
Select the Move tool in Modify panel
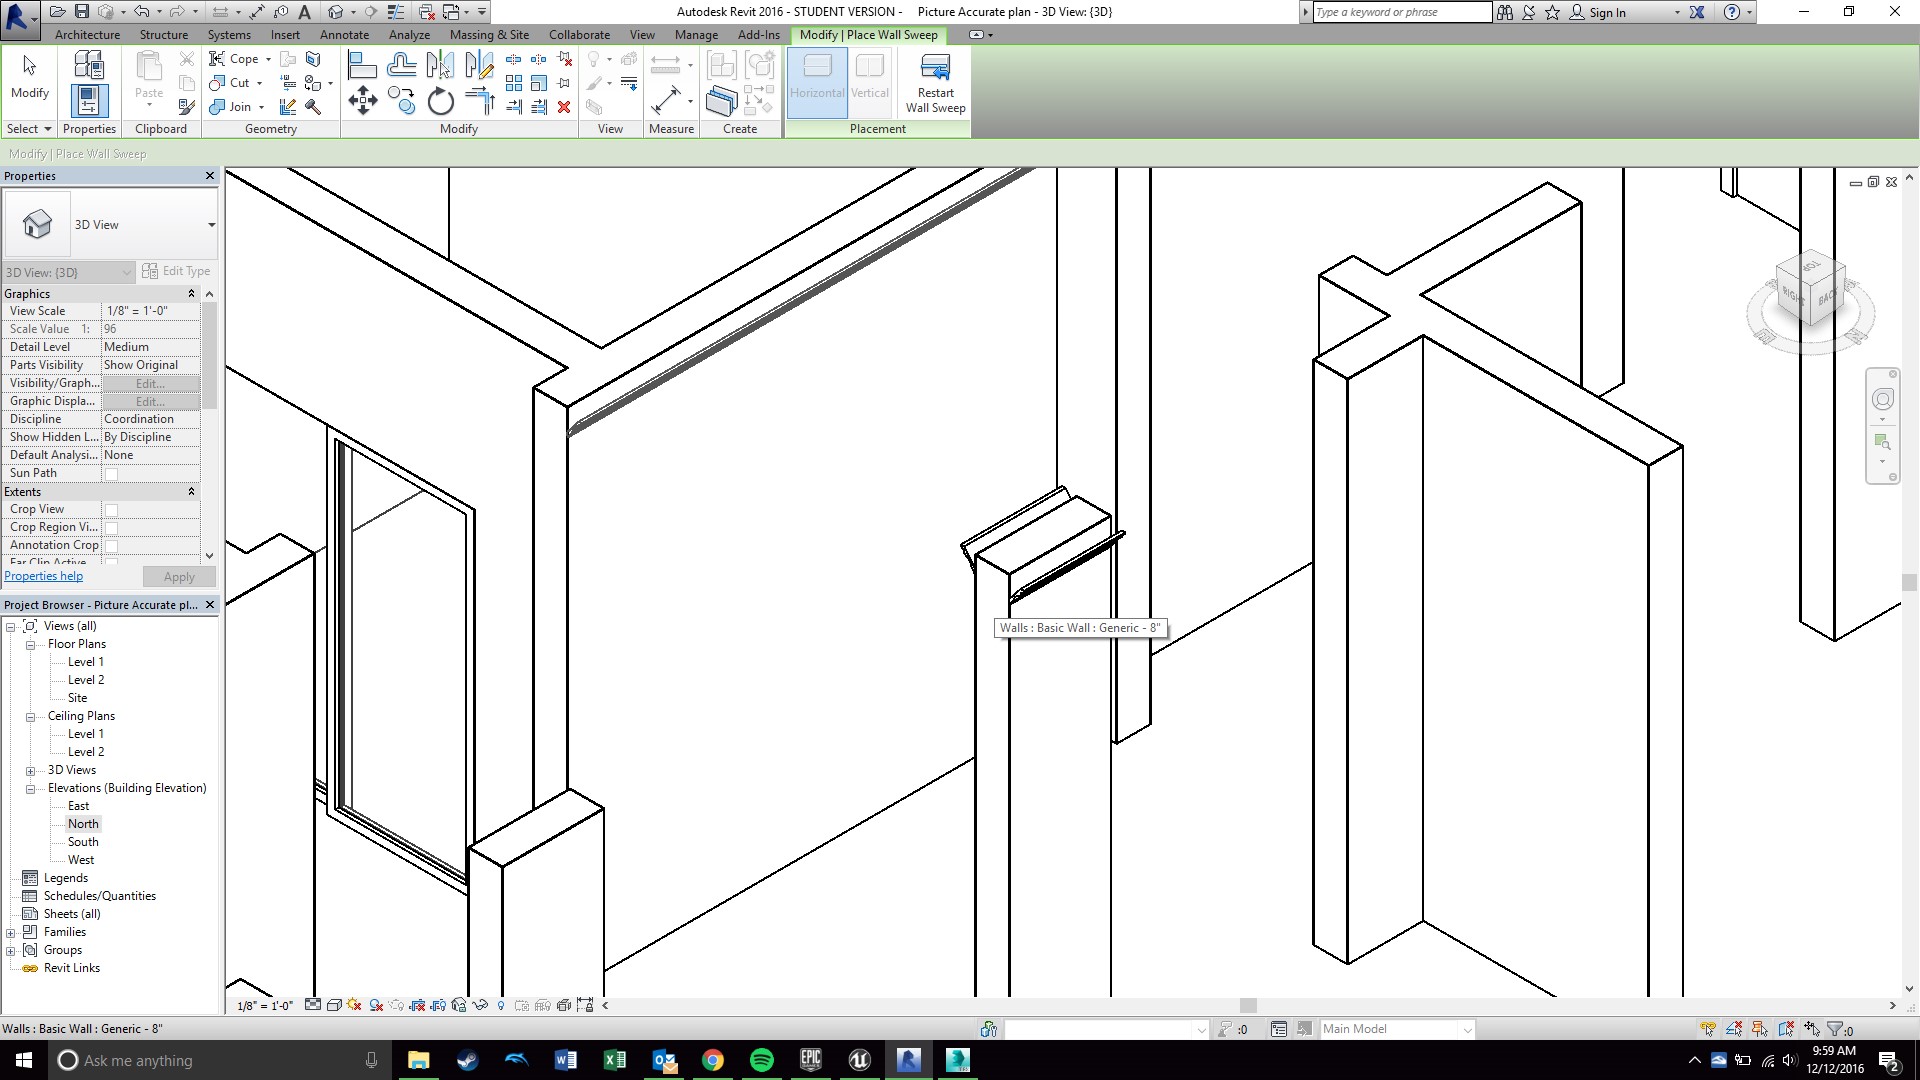point(362,100)
